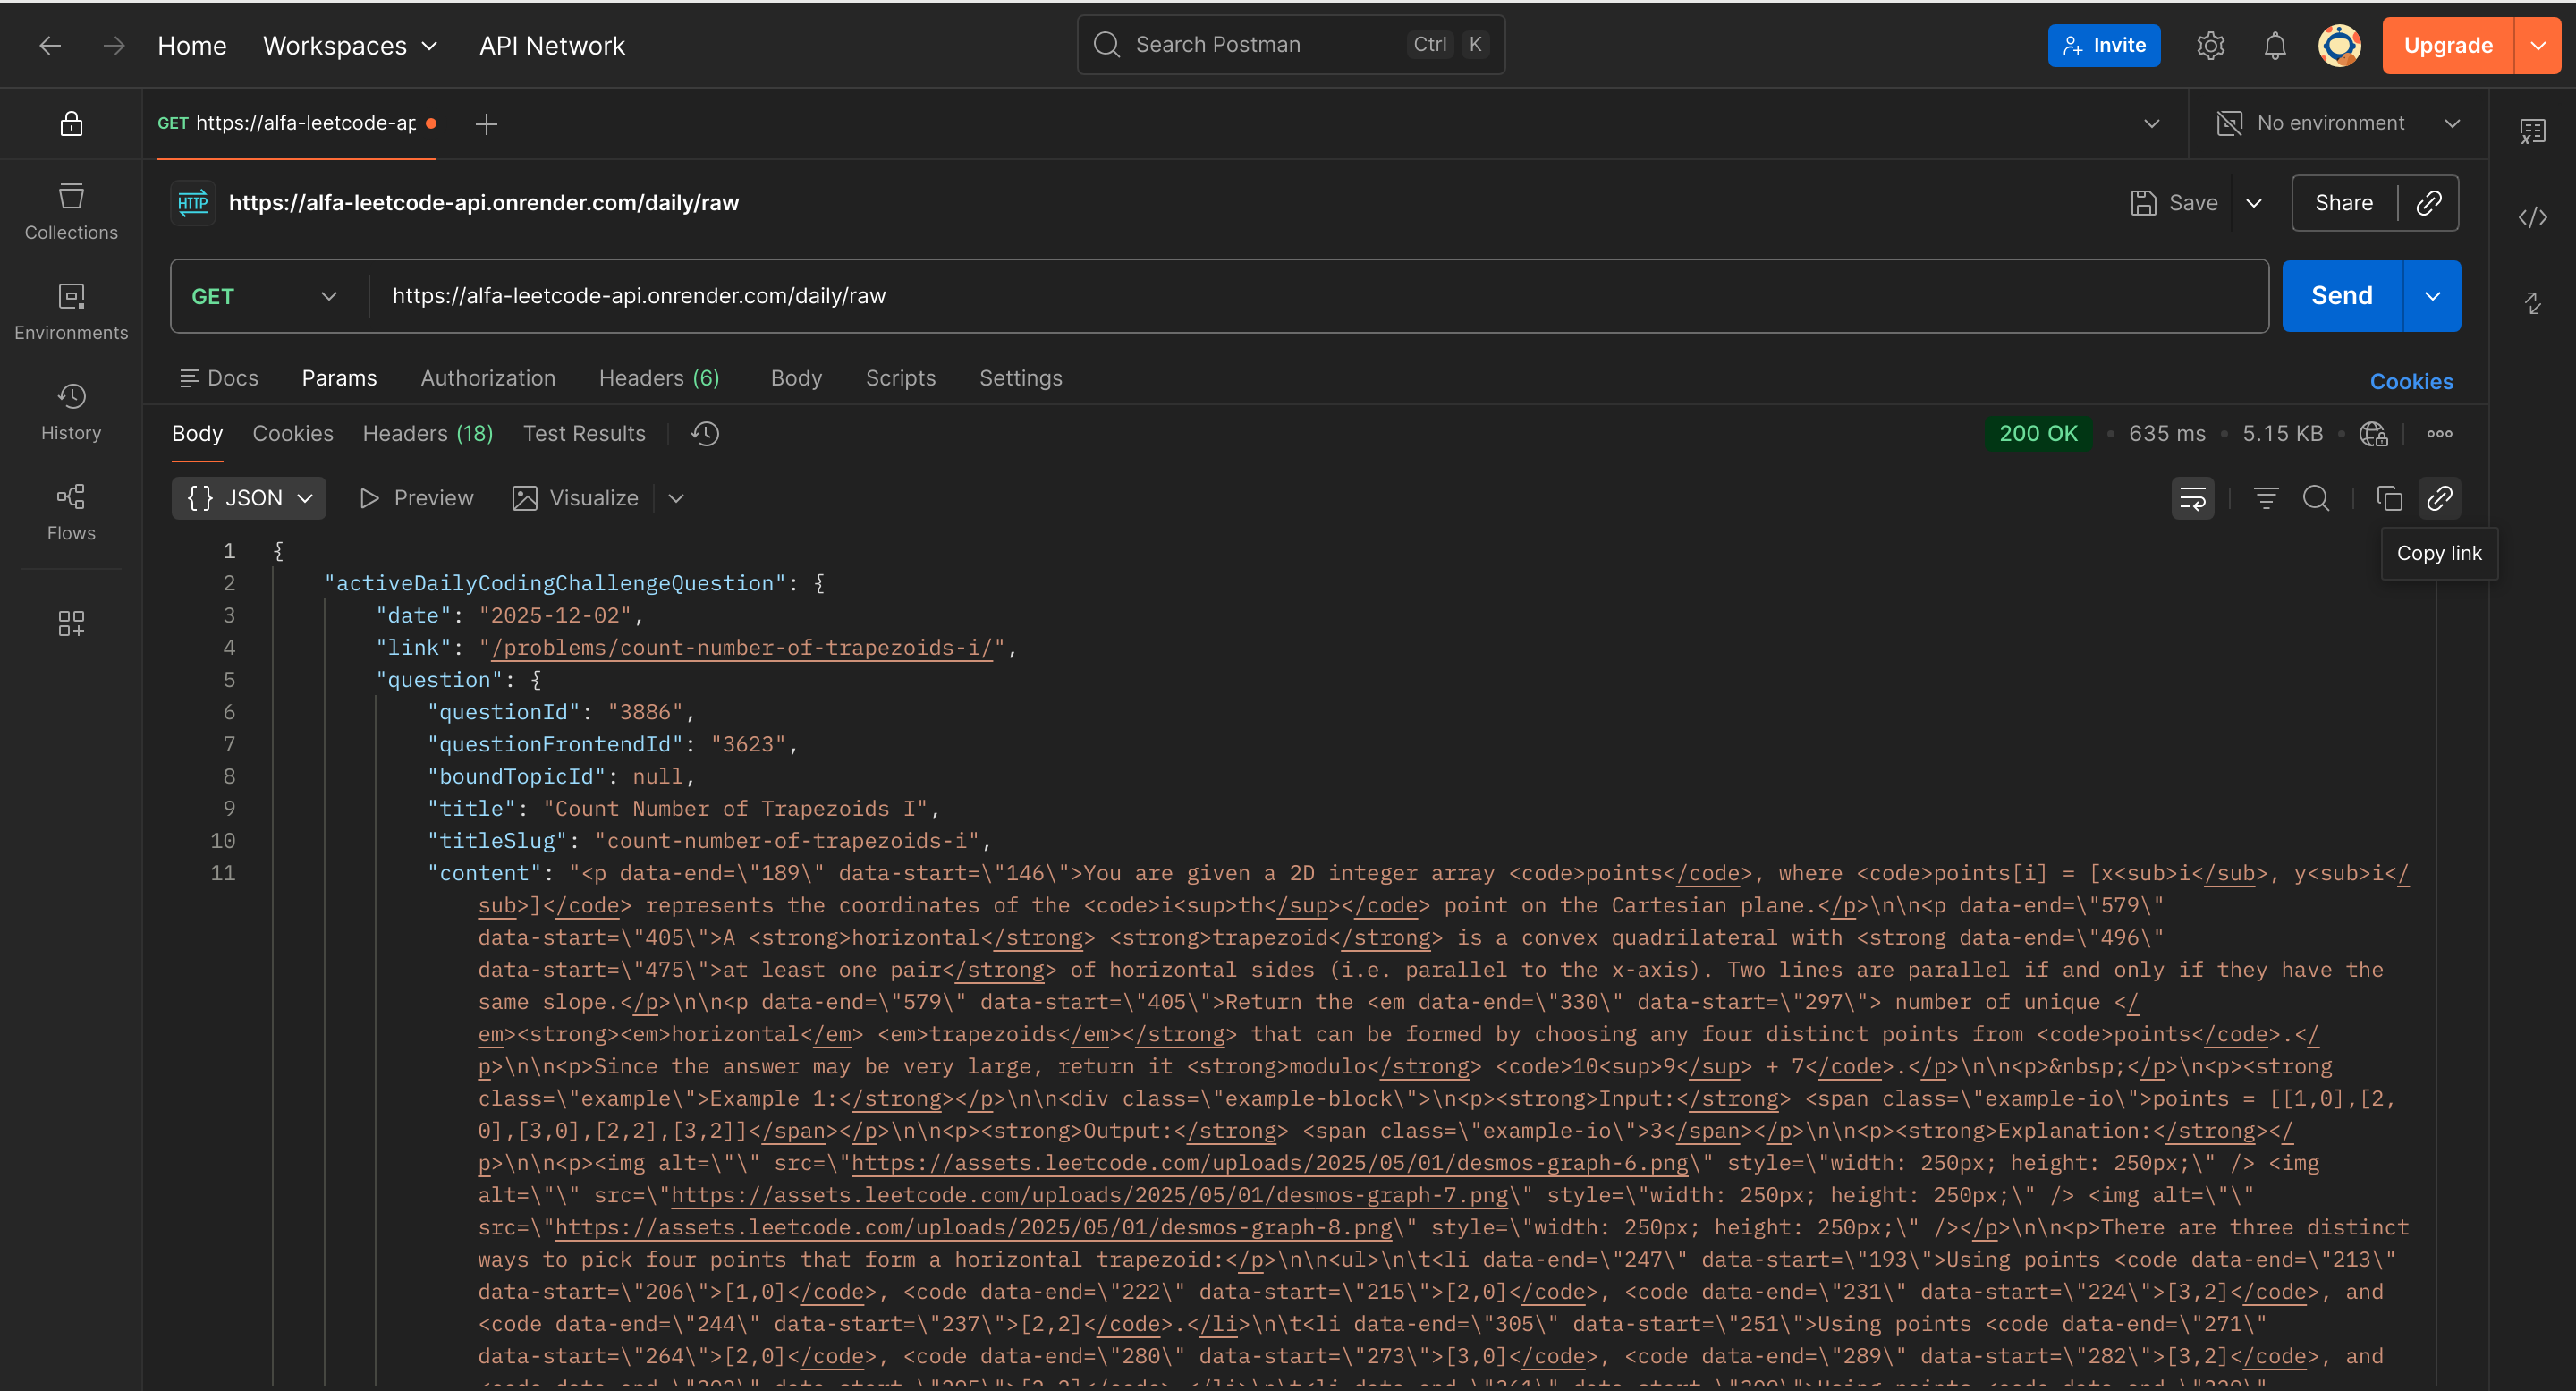The width and height of the screenshot is (2576, 1391).
Task: Click the search response magnifier icon
Action: (2316, 498)
